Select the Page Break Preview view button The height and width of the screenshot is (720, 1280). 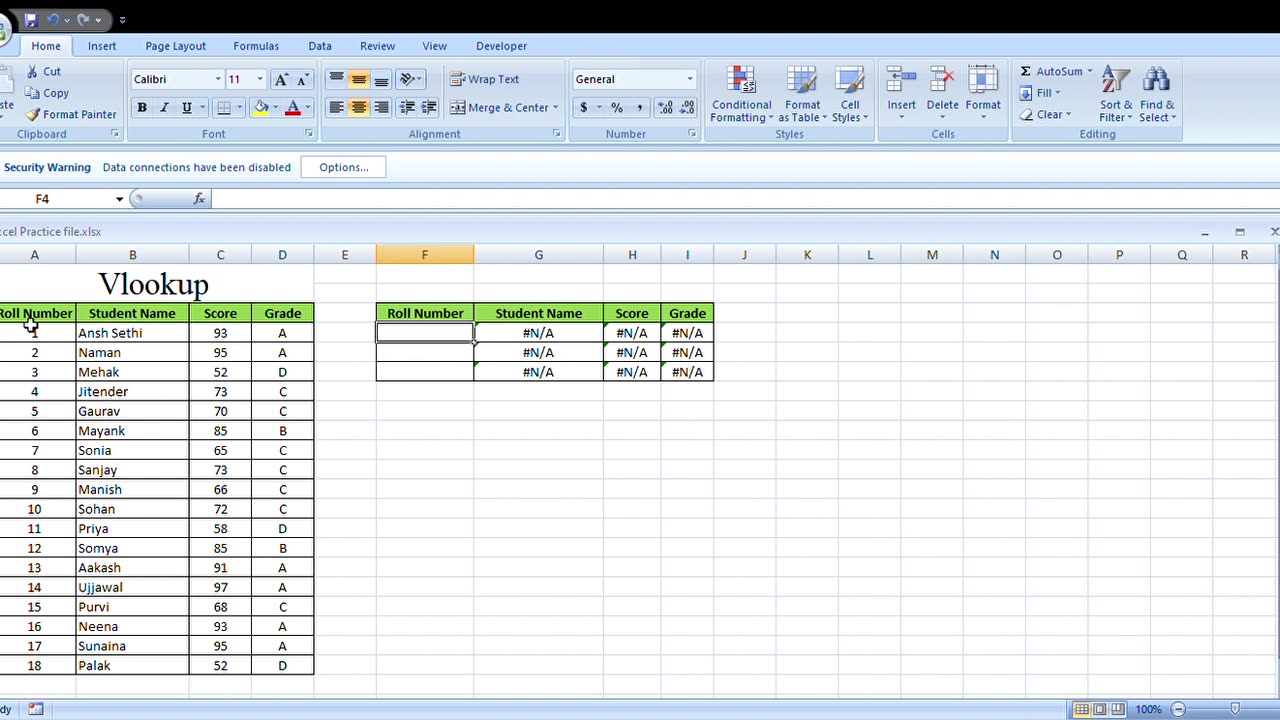(x=1118, y=709)
